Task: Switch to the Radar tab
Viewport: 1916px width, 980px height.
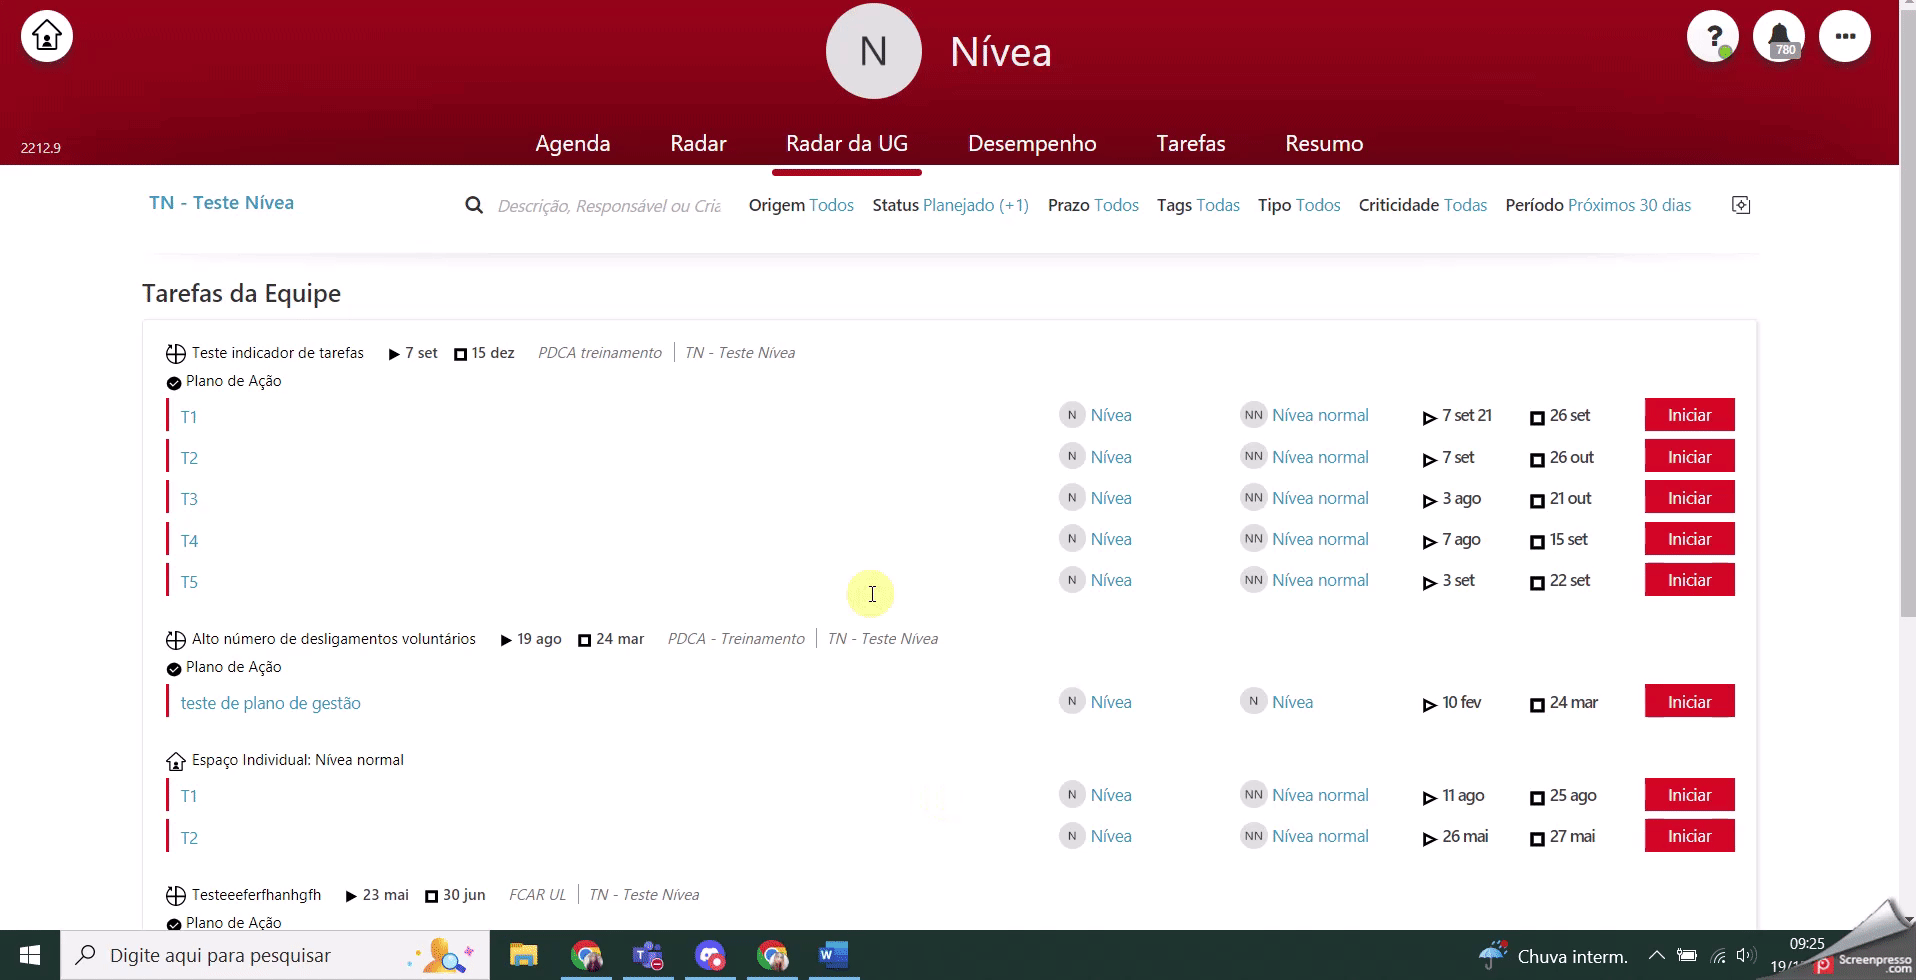Action: pos(698,144)
